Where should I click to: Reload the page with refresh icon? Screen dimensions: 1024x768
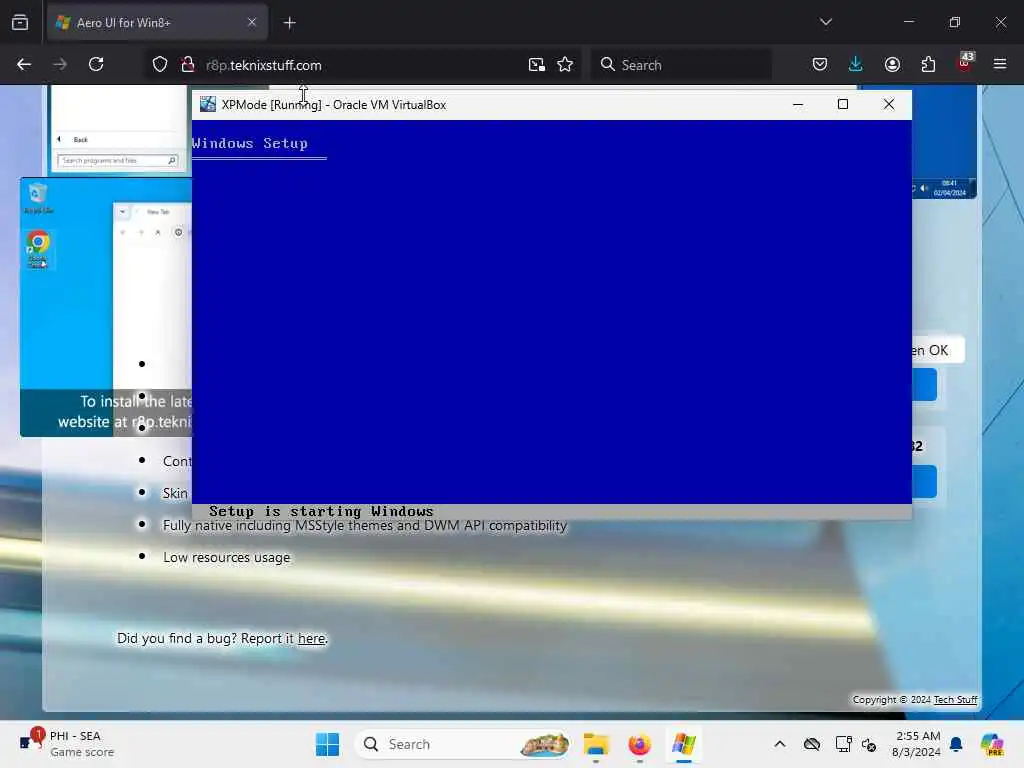point(96,64)
